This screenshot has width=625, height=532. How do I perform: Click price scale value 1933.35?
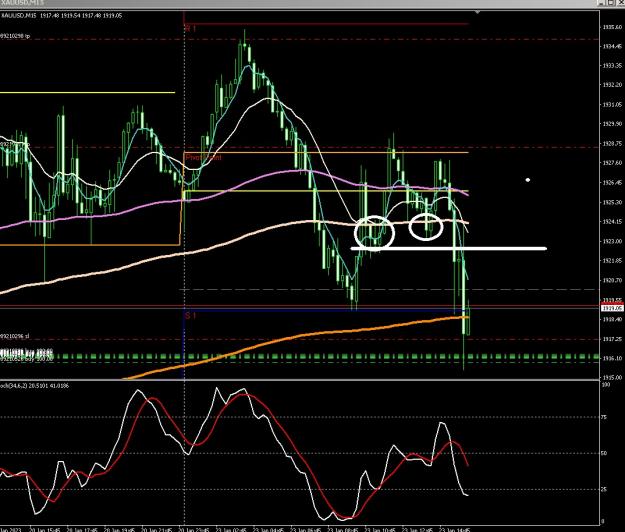pyautogui.click(x=612, y=65)
